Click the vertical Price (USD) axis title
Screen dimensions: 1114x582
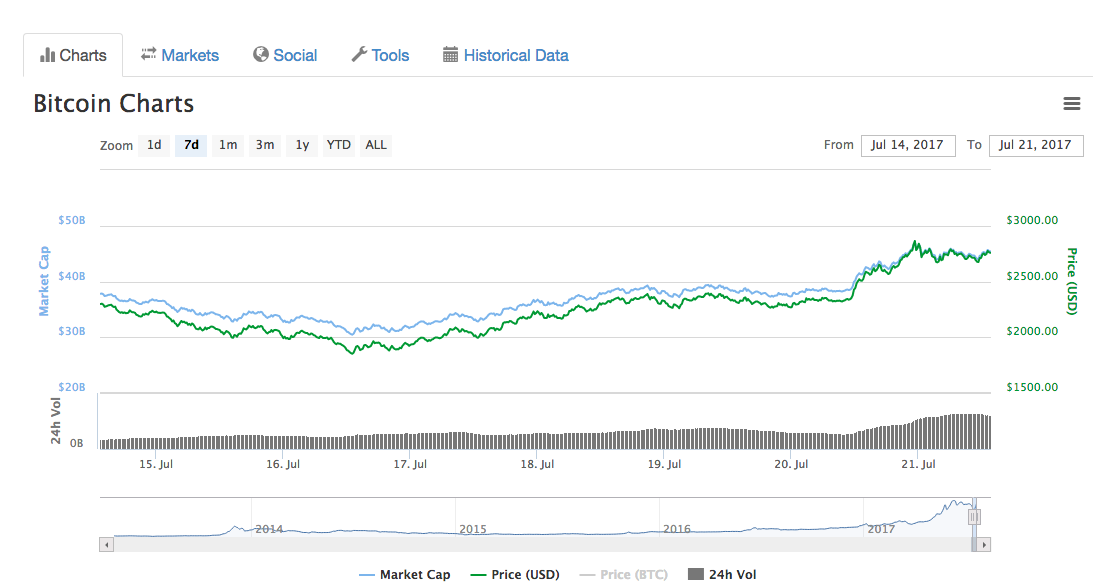[1072, 281]
